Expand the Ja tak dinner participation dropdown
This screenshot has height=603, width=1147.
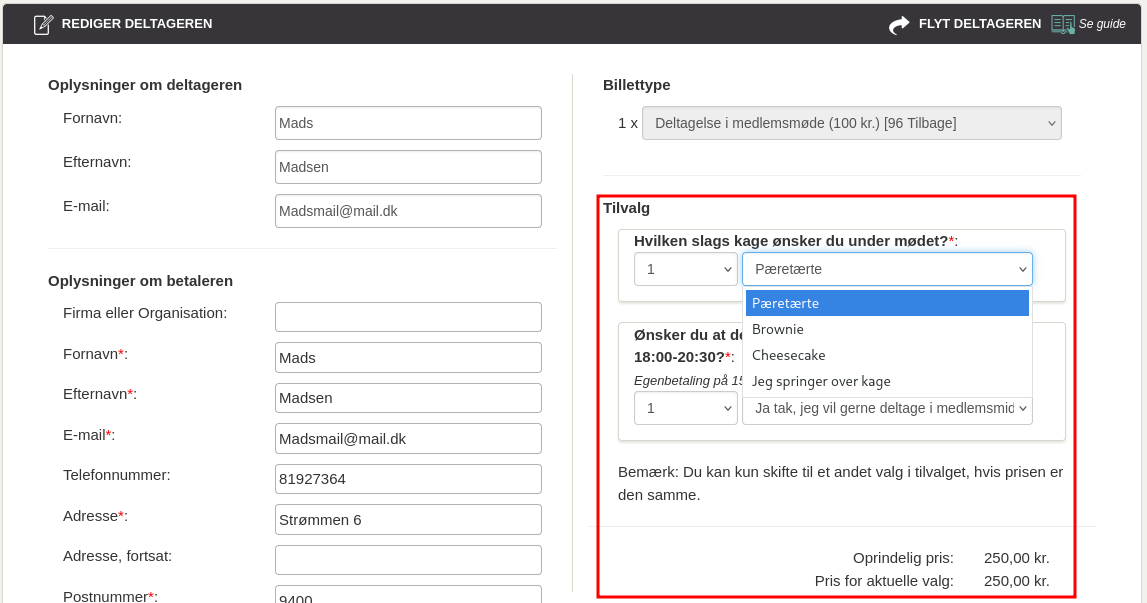click(886, 409)
